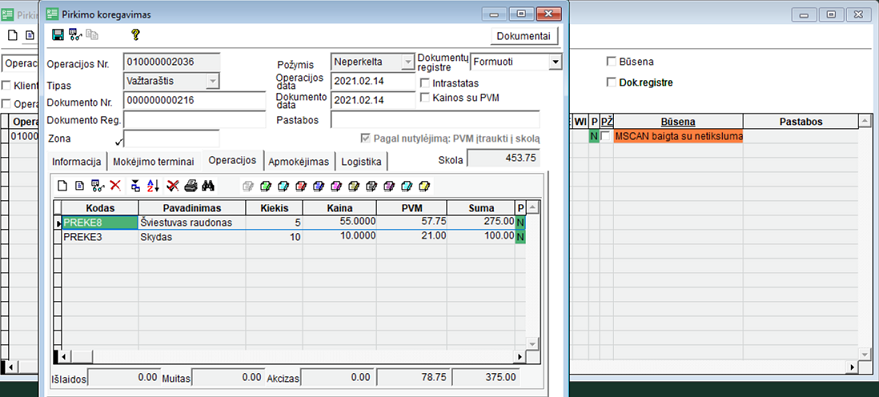879x397 pixels.
Task: Edit the row with the document icon in the Operacijos toolbar
Action: (x=79, y=186)
